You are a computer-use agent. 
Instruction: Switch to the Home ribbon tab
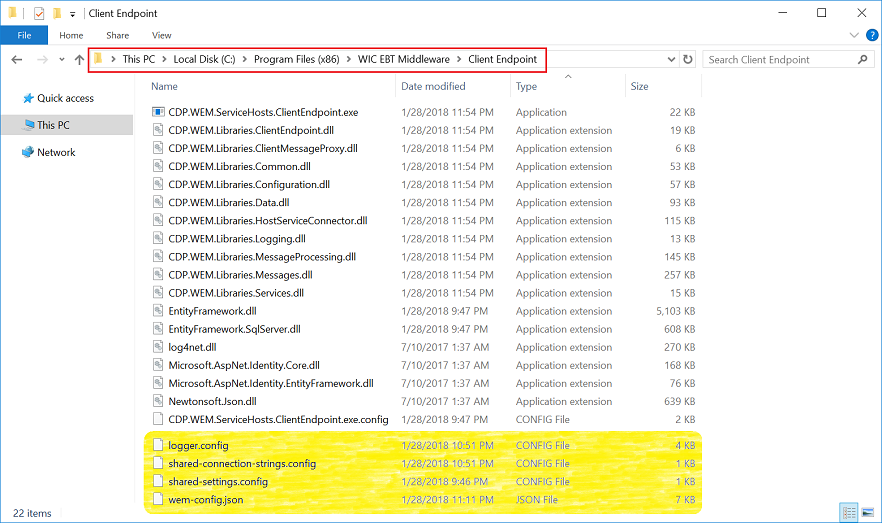click(71, 35)
